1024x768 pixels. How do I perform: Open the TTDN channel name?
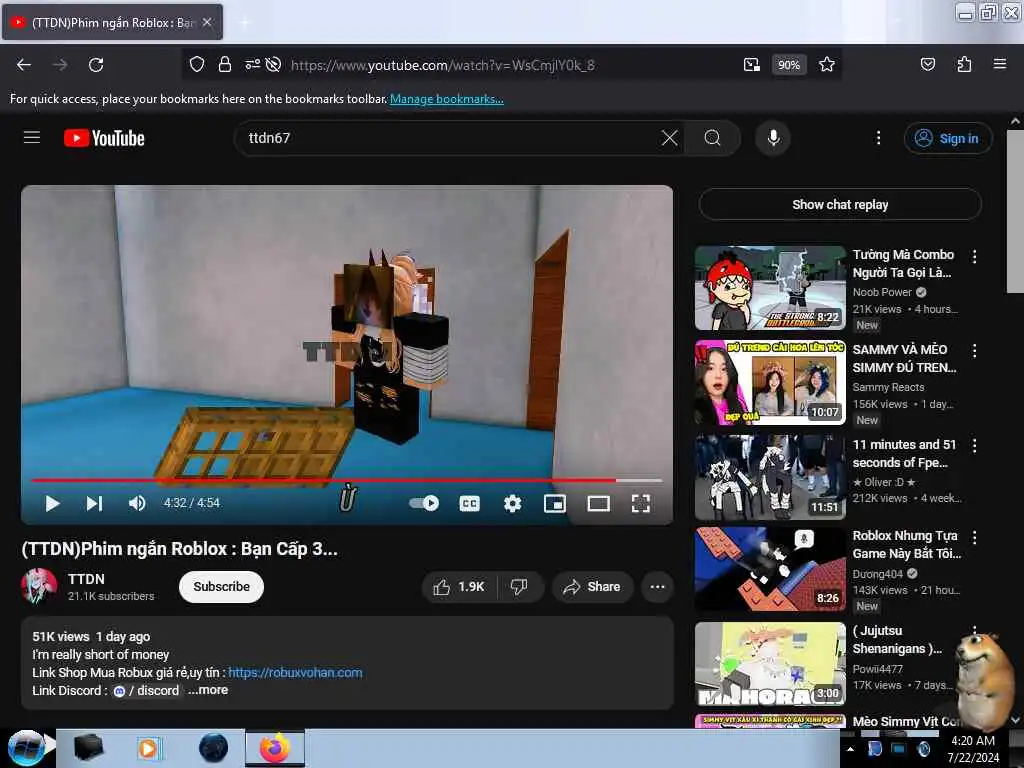pyautogui.click(x=86, y=579)
